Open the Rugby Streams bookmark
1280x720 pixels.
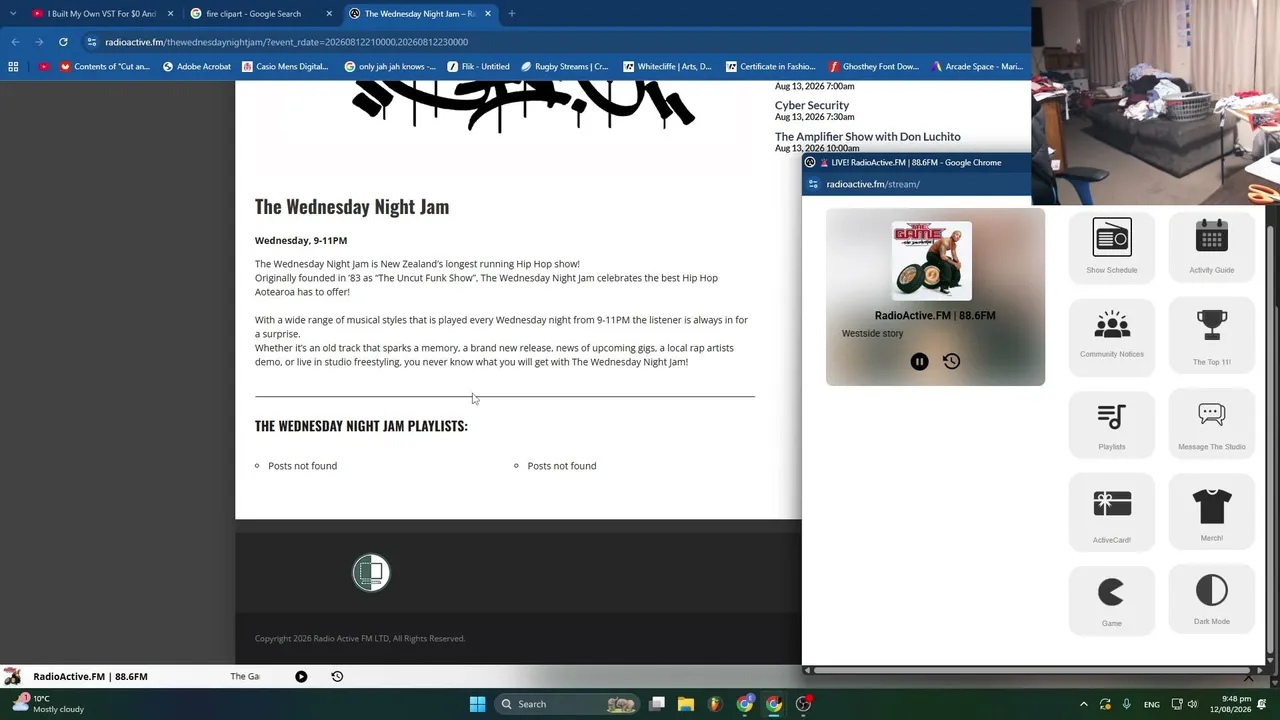pos(564,67)
